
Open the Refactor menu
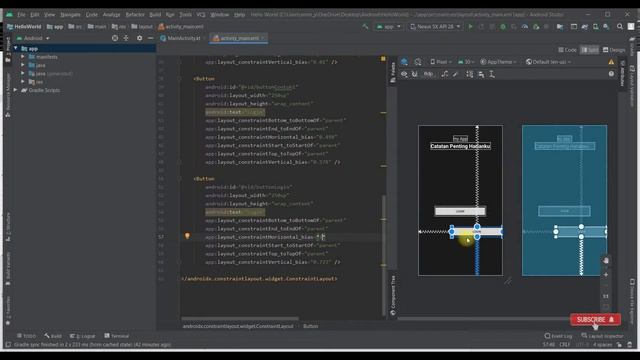pyautogui.click(x=135, y=14)
